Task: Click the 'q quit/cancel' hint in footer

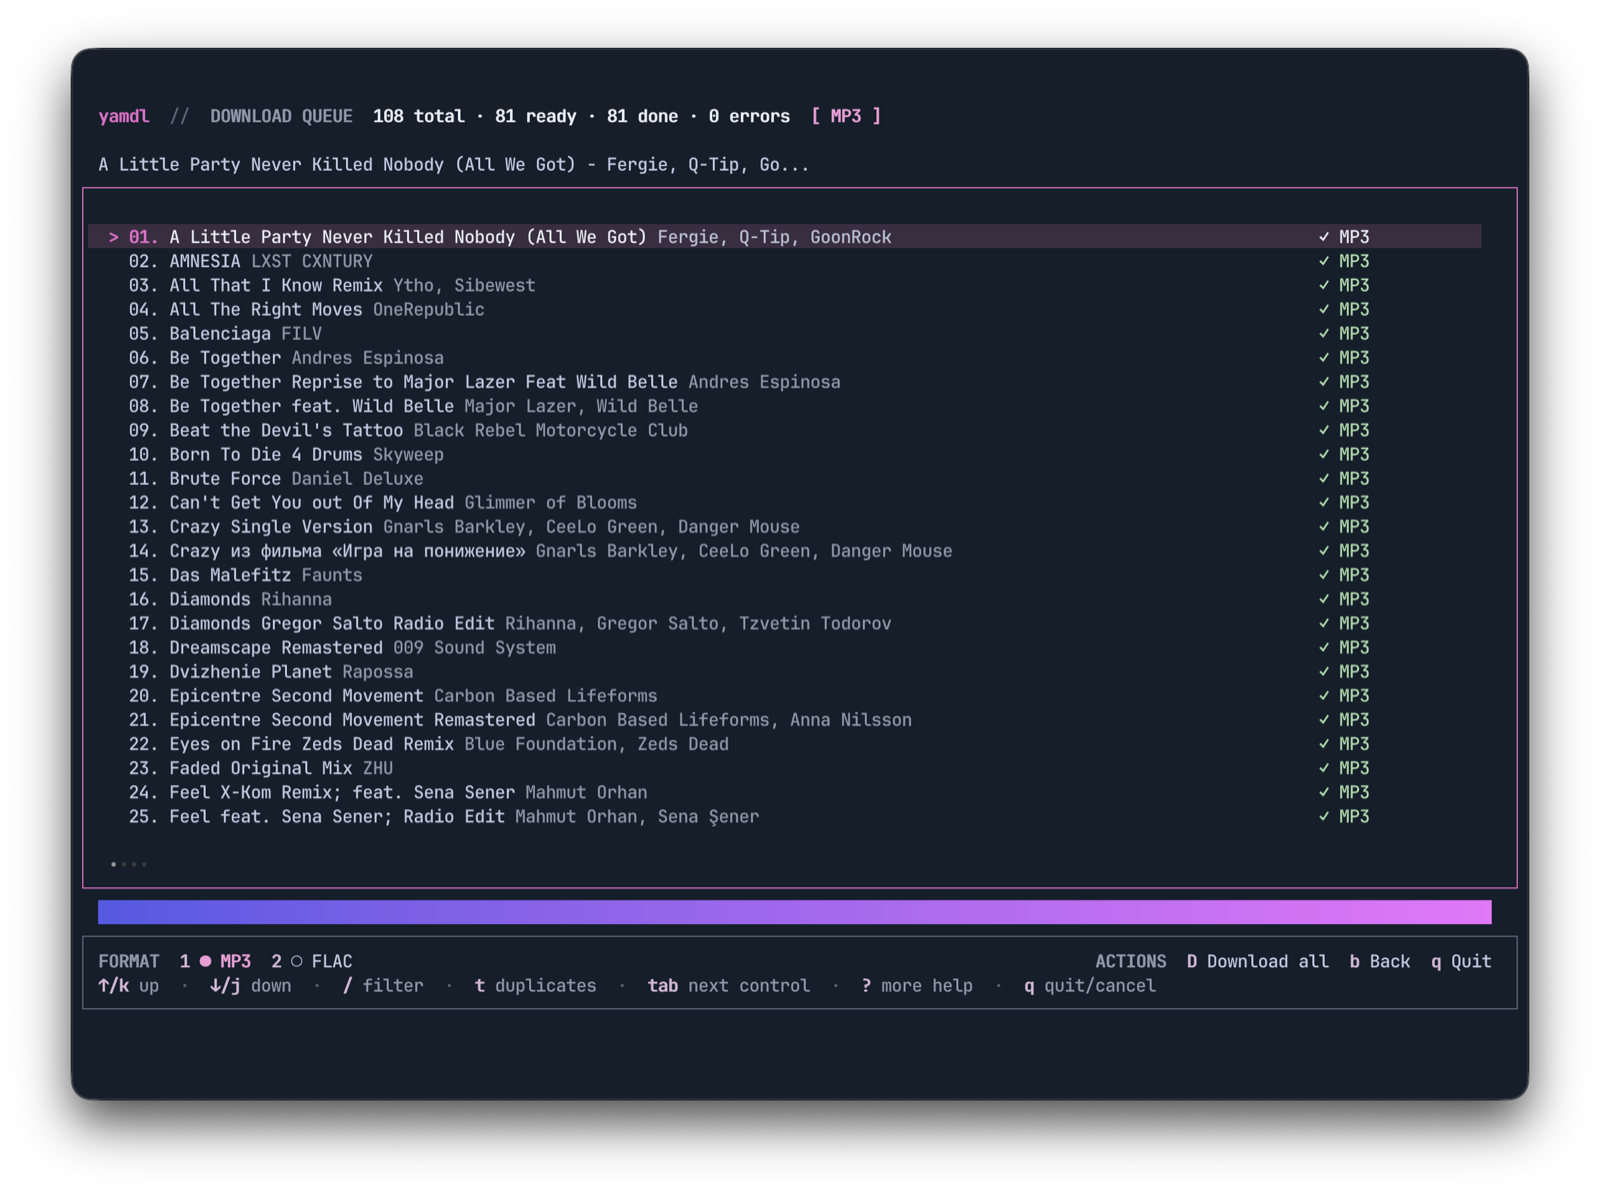Action: click(1090, 986)
